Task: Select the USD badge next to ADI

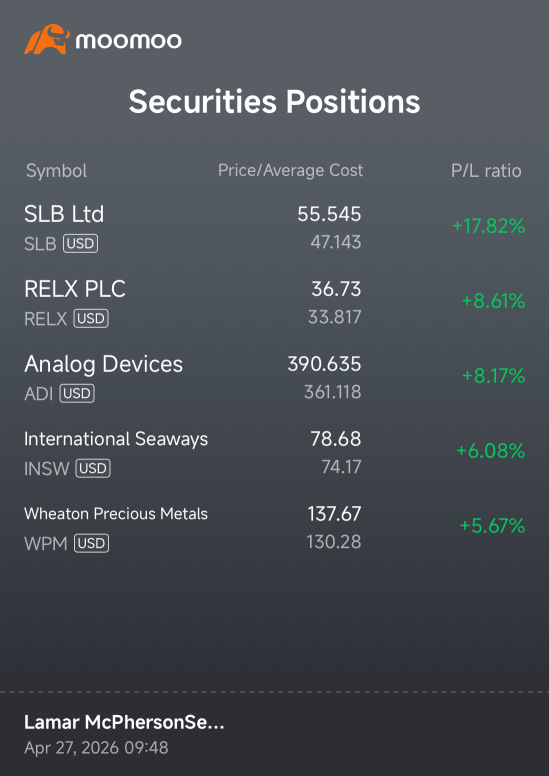Action: click(x=77, y=393)
